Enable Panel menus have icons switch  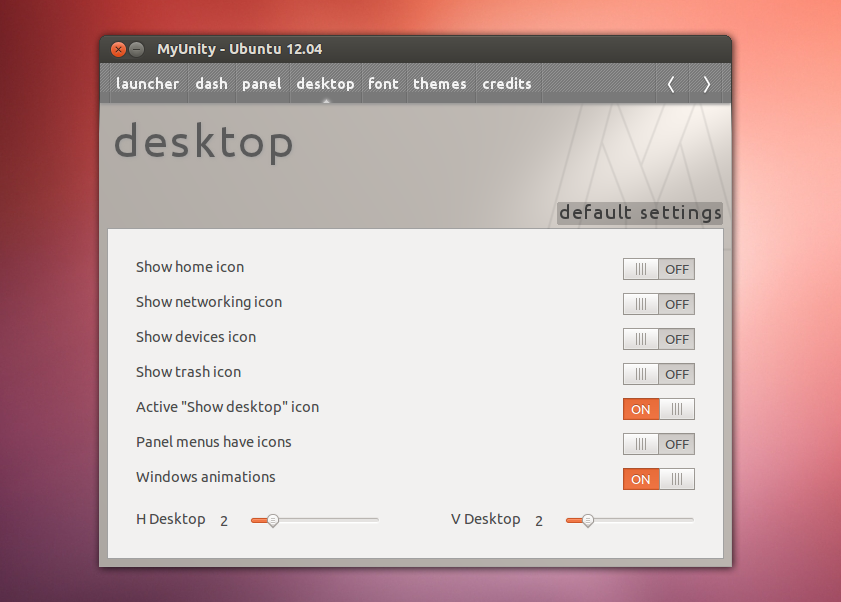pyautogui.click(x=659, y=444)
